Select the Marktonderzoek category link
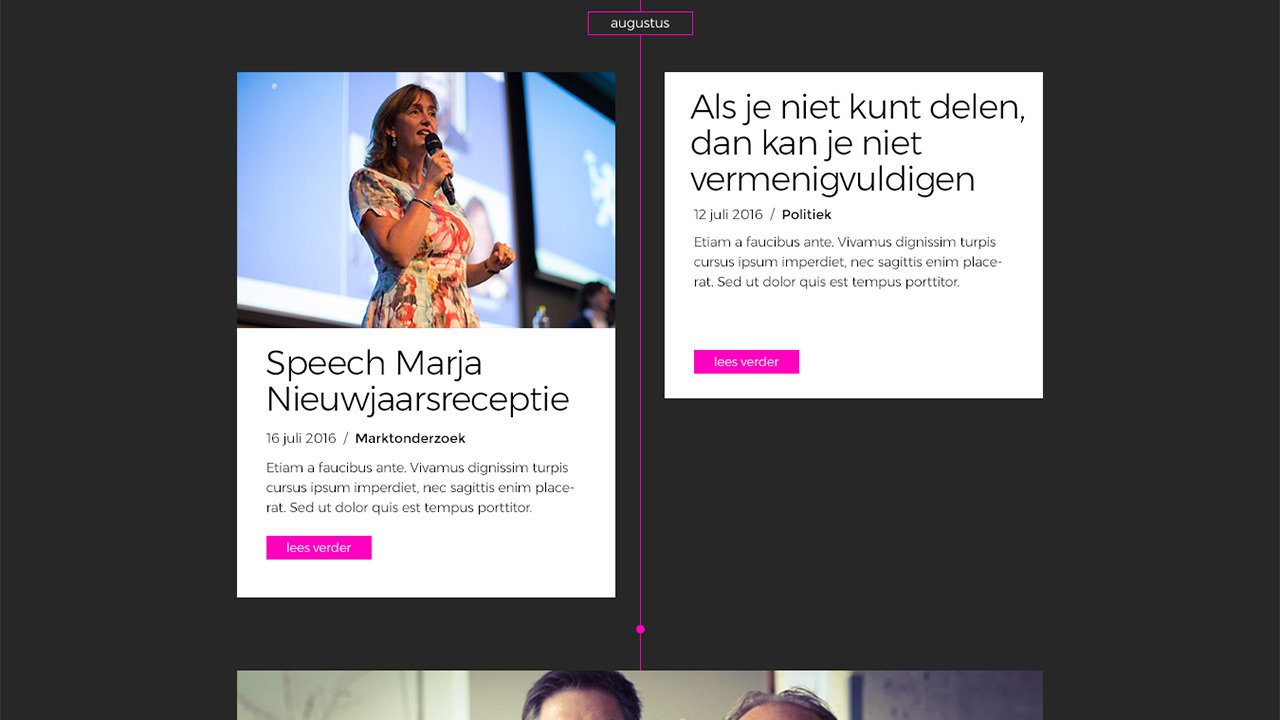The height and width of the screenshot is (720, 1280). 410,438
